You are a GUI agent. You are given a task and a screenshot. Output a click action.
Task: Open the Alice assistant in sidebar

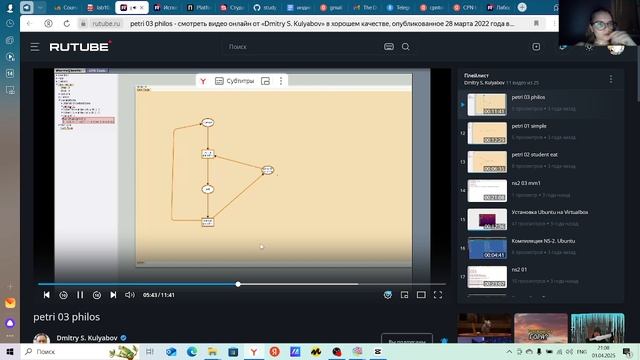point(10,323)
